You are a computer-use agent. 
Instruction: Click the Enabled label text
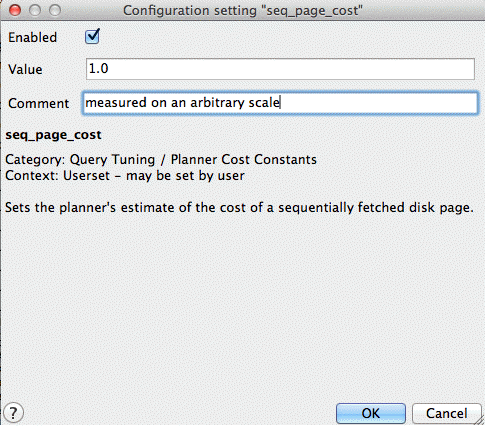pos(32,37)
